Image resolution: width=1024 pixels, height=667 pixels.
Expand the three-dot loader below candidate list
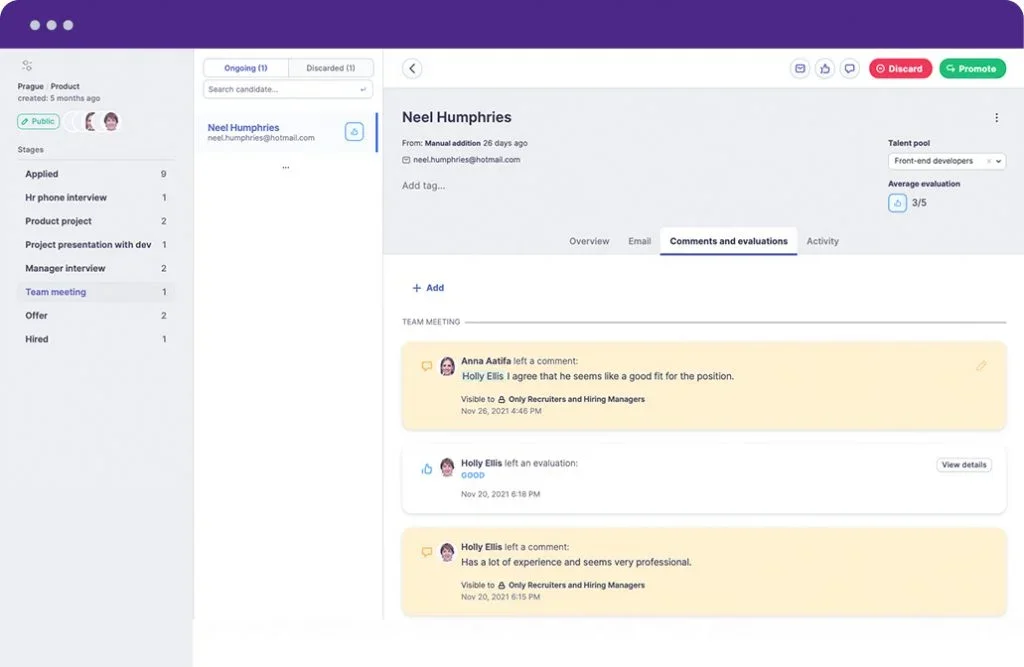[x=286, y=168]
